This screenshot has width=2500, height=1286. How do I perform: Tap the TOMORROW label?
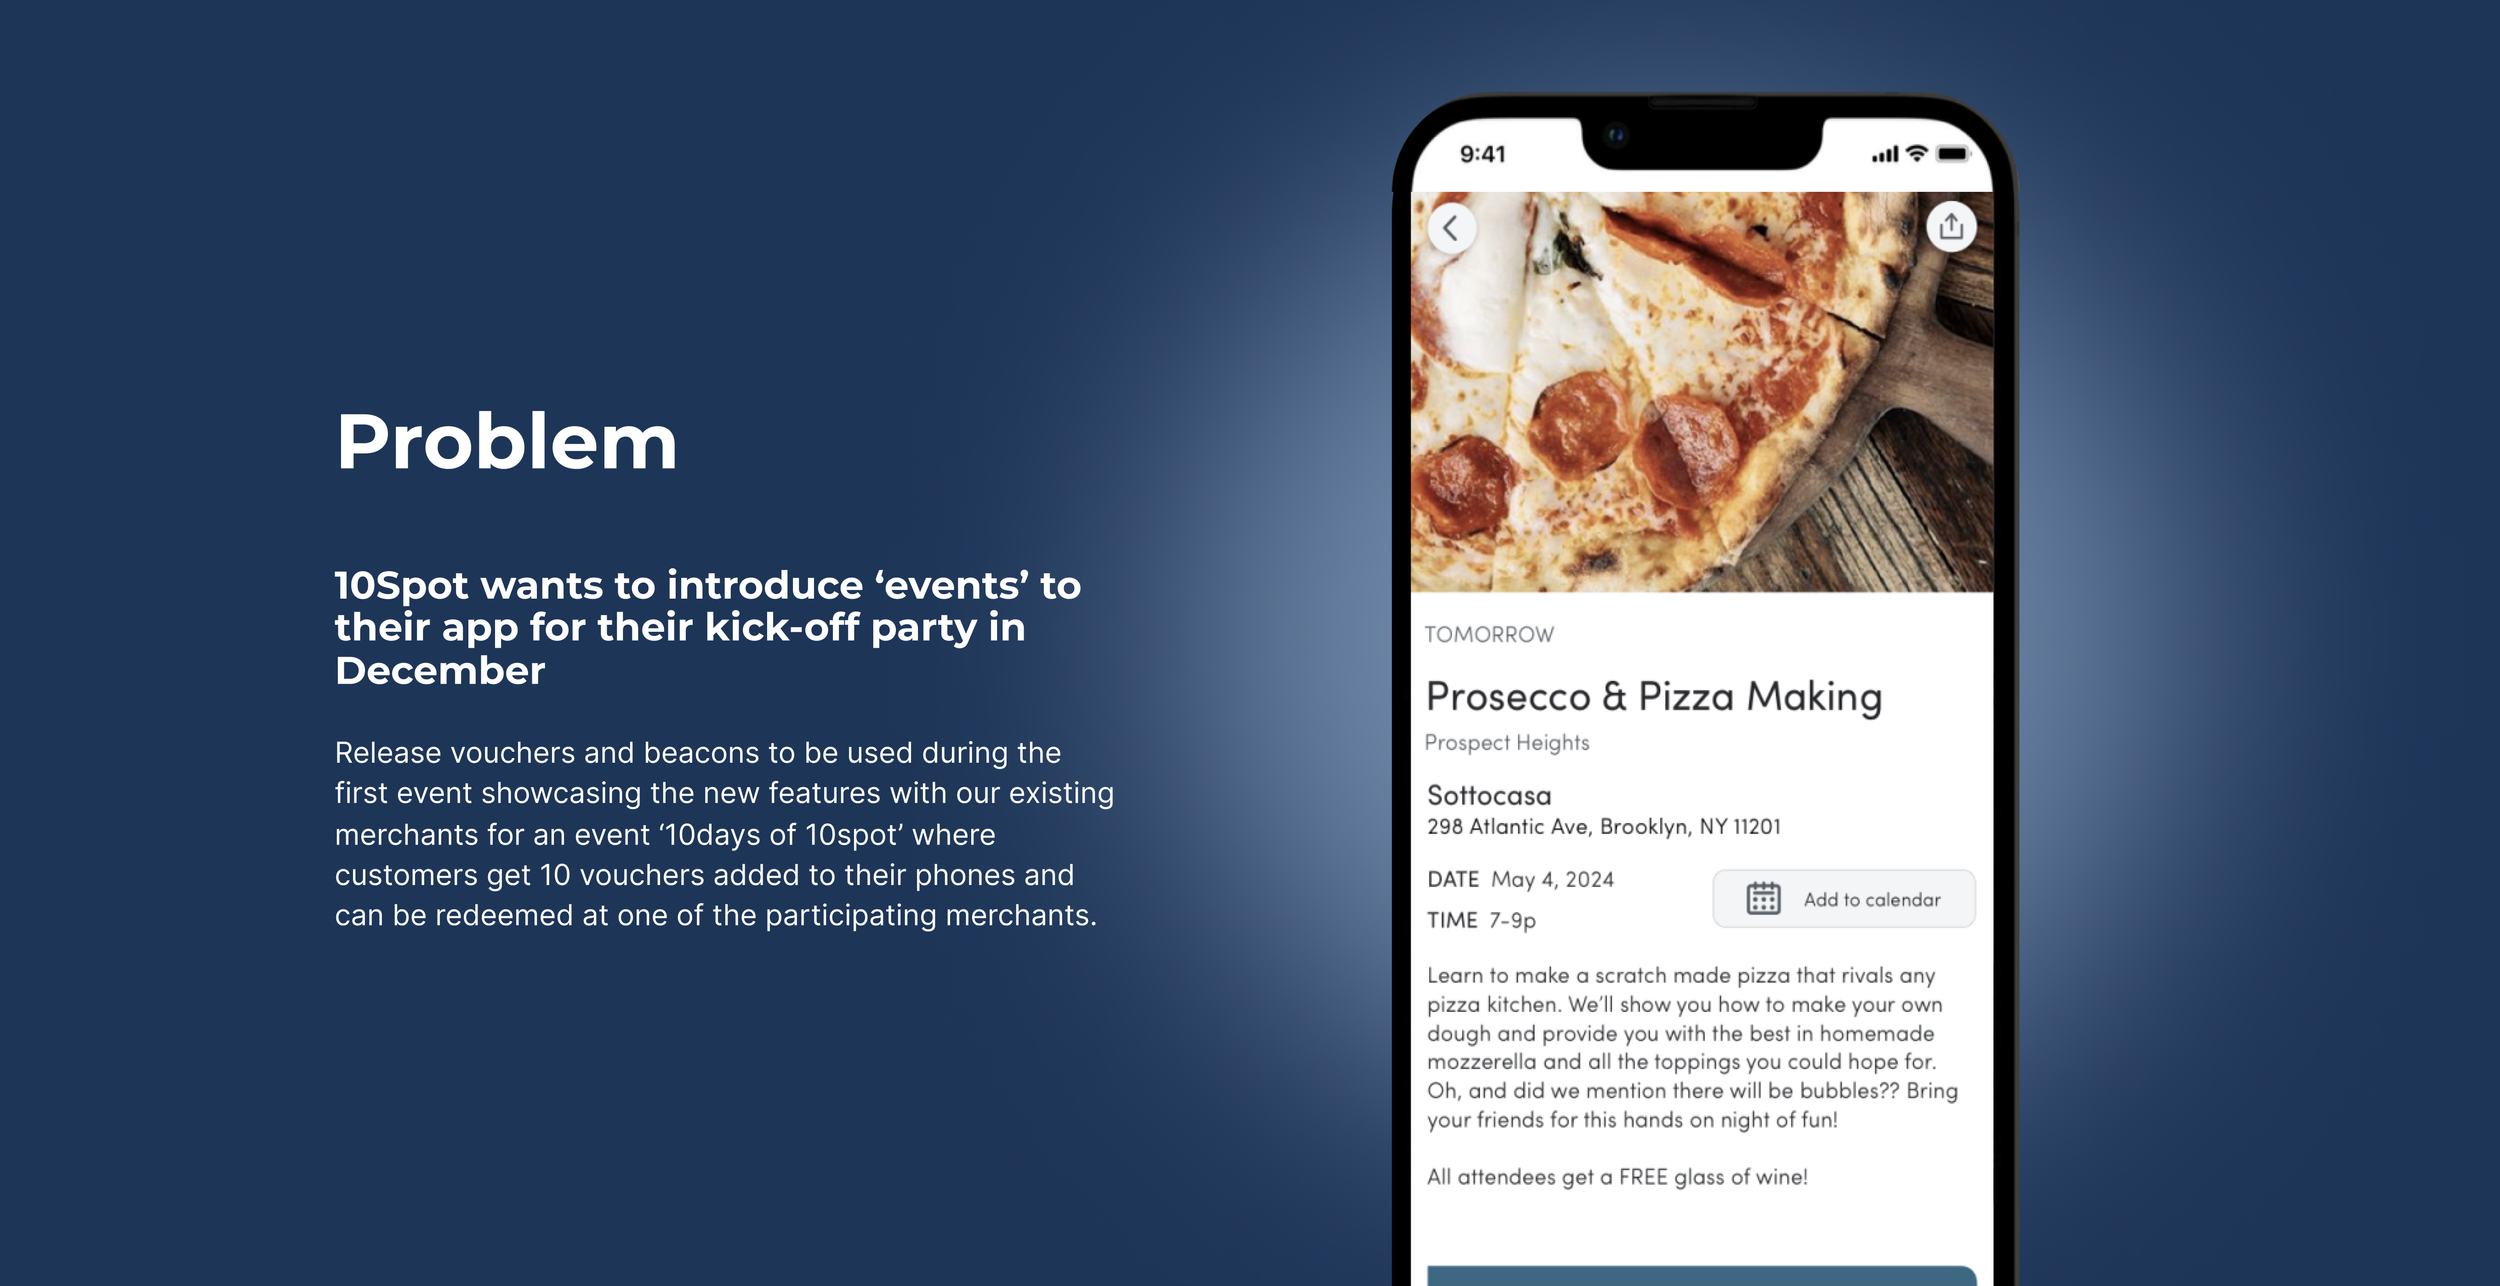pos(1489,635)
